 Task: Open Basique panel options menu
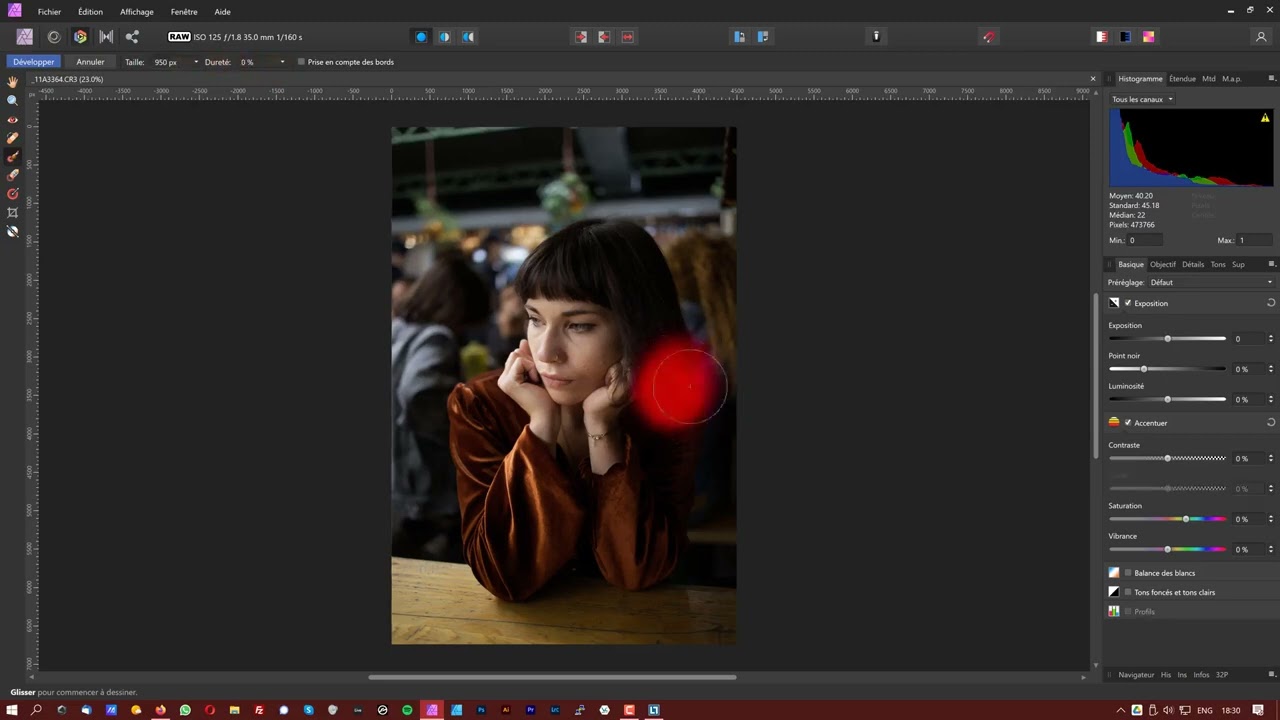point(1272,264)
